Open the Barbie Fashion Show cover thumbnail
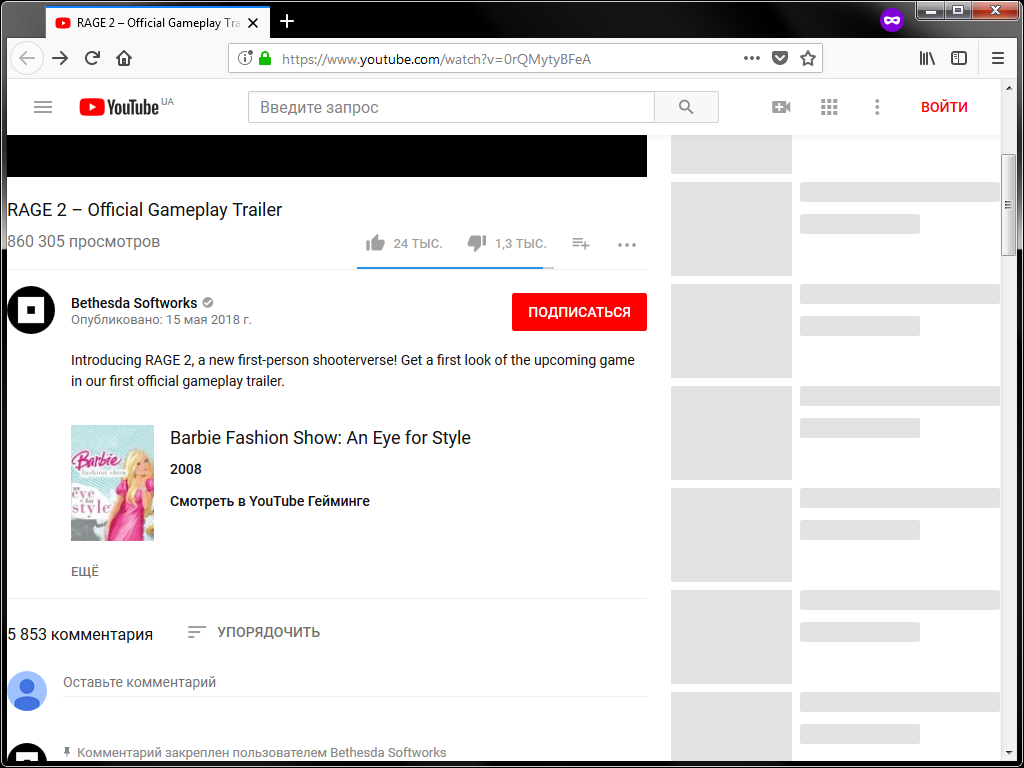 pos(112,483)
